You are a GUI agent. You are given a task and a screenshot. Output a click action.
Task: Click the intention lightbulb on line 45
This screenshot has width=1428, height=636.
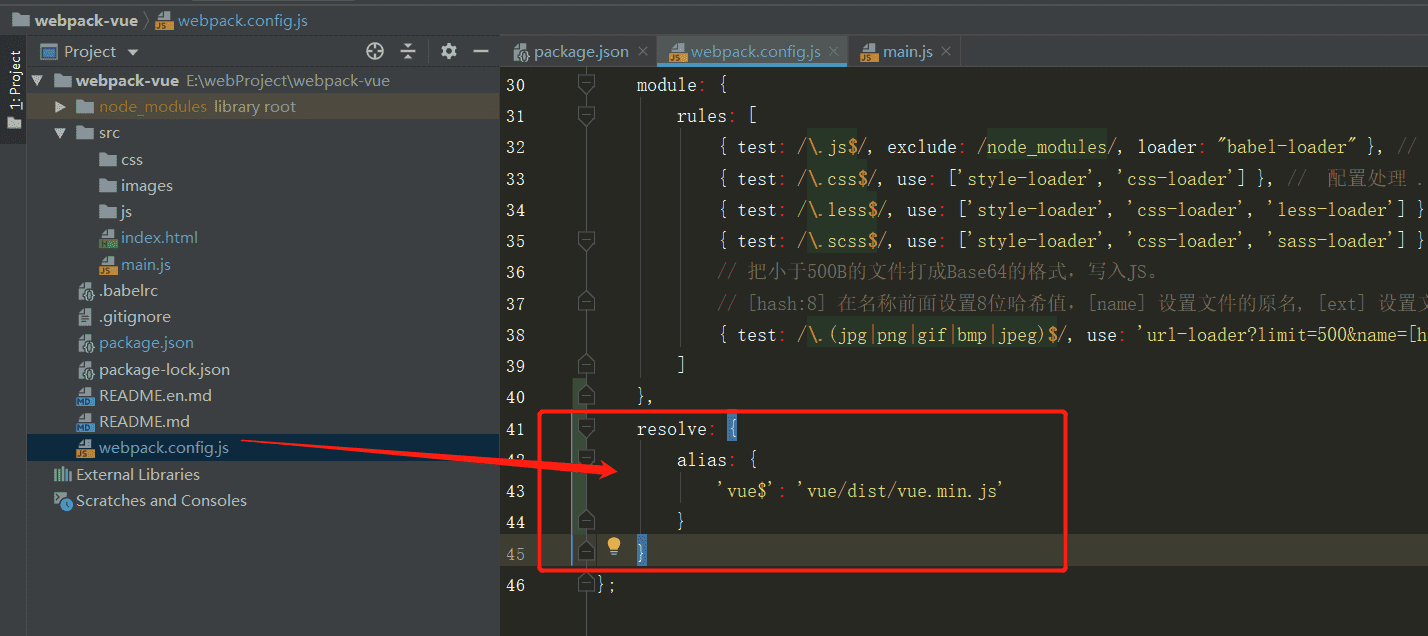[x=614, y=547]
